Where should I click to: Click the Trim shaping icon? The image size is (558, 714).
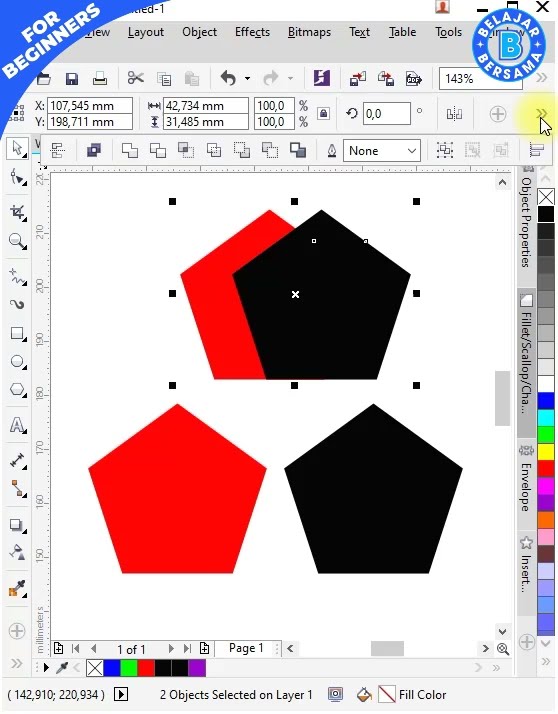coord(158,150)
